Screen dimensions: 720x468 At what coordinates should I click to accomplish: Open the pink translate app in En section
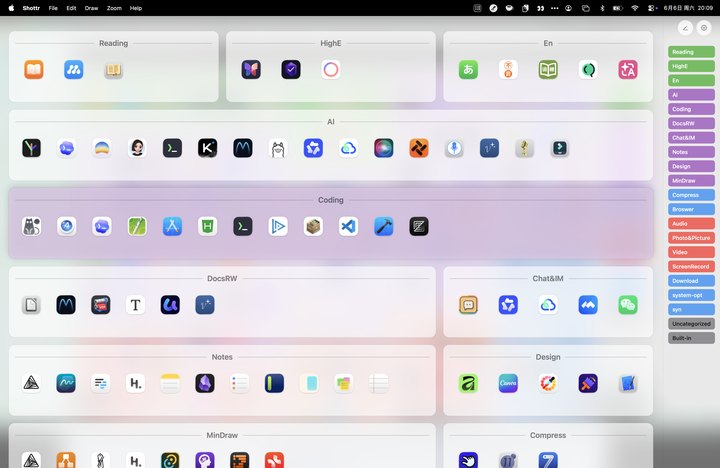click(x=628, y=70)
